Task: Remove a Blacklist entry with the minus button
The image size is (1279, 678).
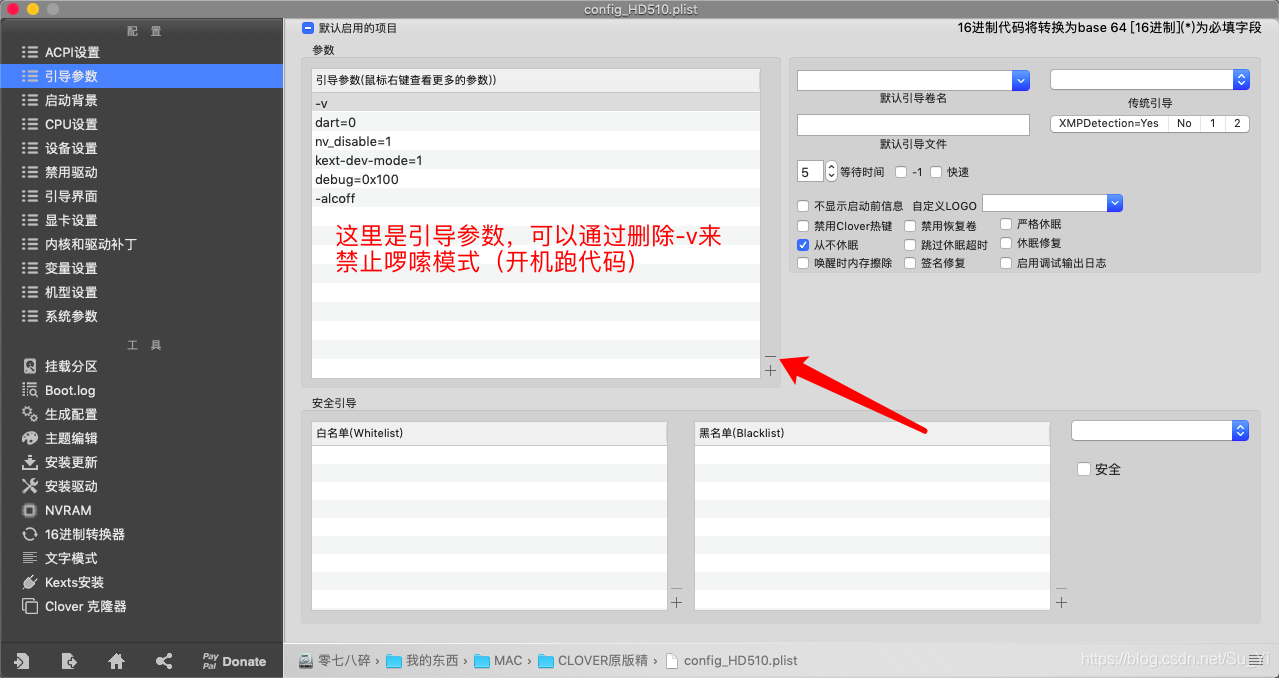Action: (1061, 588)
